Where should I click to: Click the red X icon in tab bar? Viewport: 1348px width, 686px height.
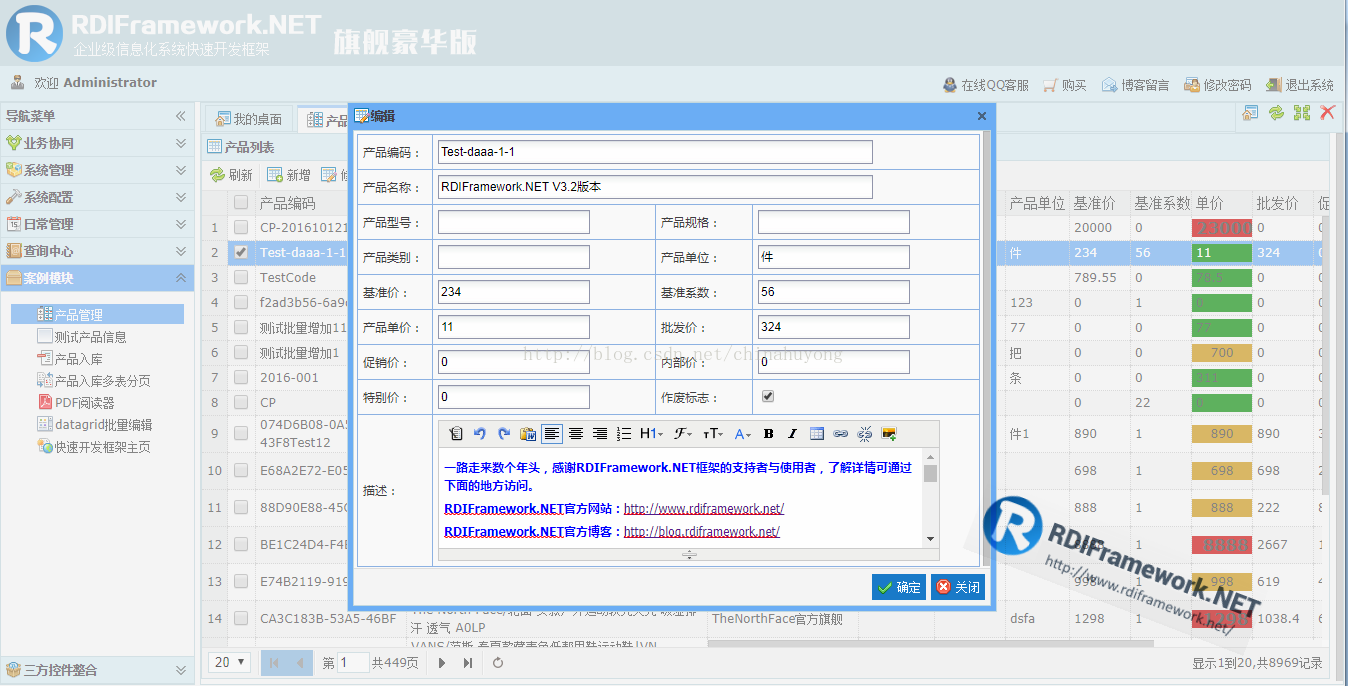1327,113
